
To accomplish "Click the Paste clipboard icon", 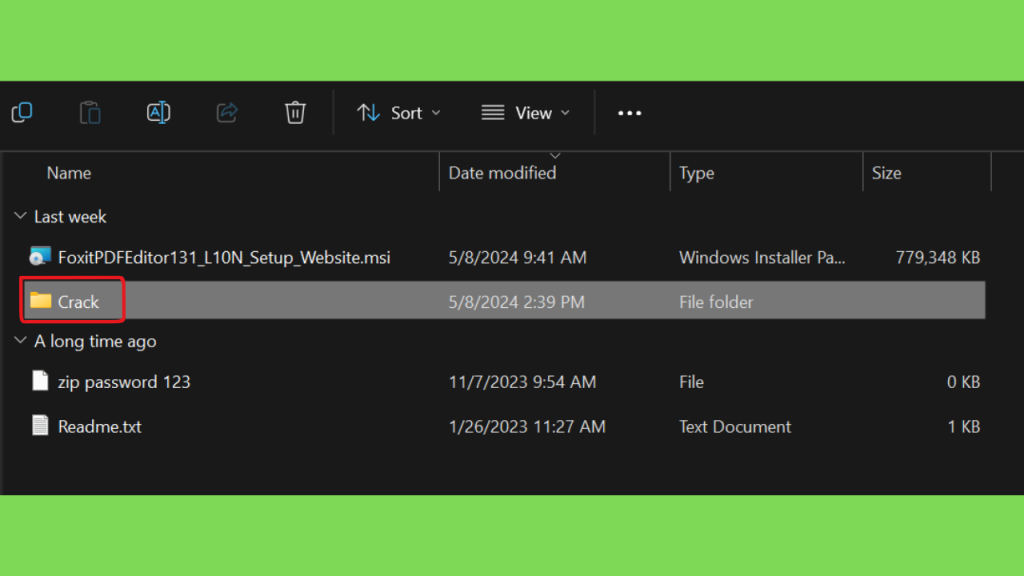I will 90,112.
